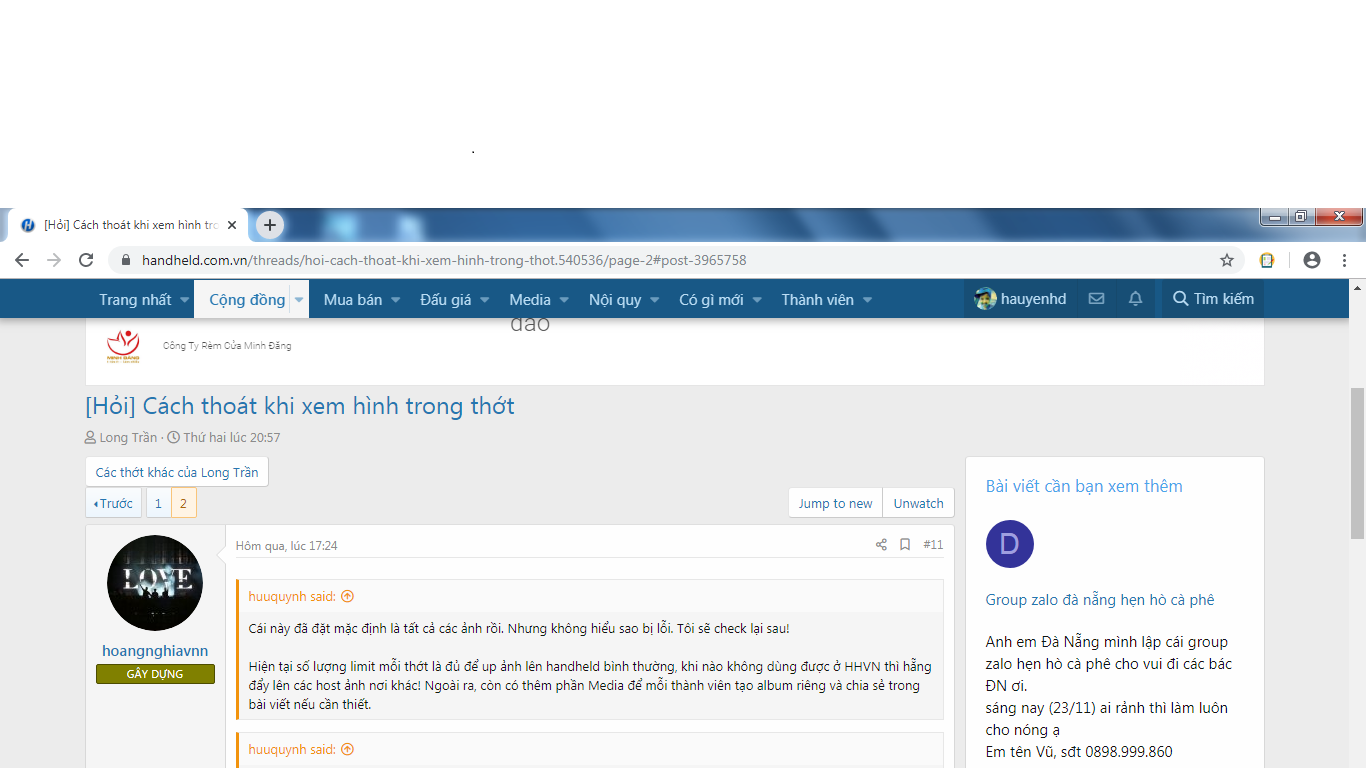Screen dimensions: 1366x768
Task: Open the alerts bell icon
Action: tap(1135, 299)
